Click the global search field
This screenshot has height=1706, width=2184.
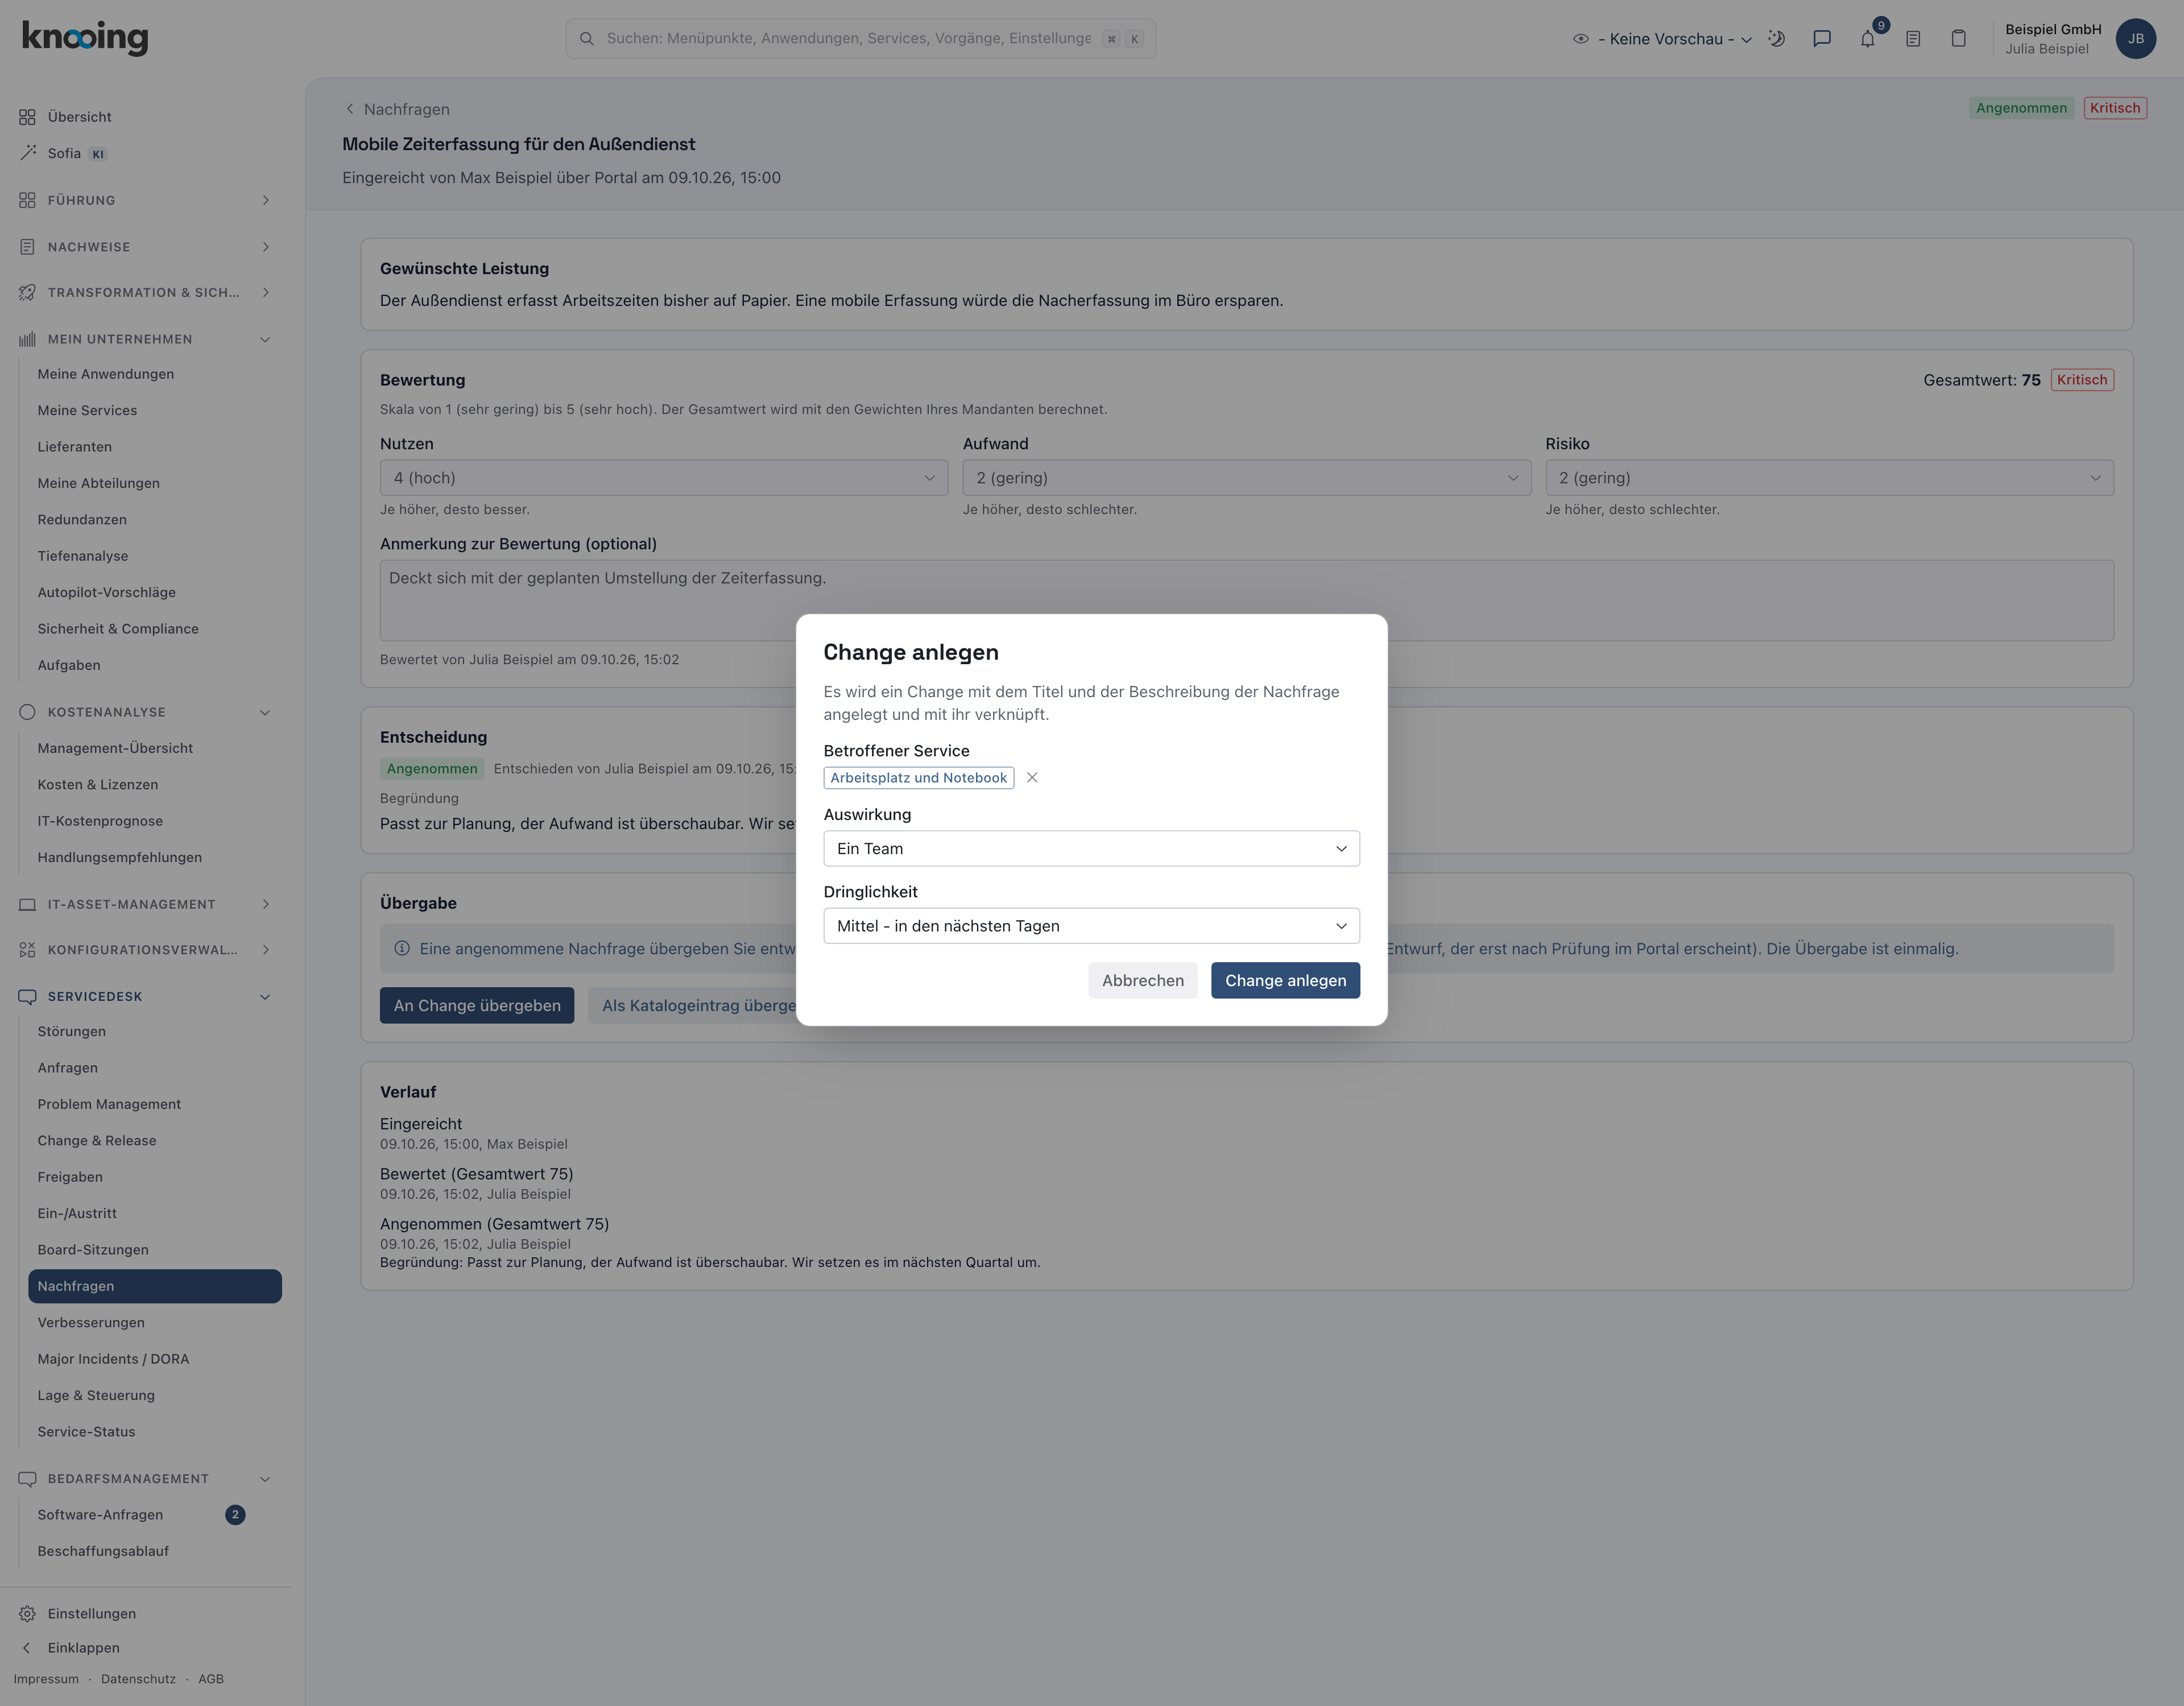(860, 38)
